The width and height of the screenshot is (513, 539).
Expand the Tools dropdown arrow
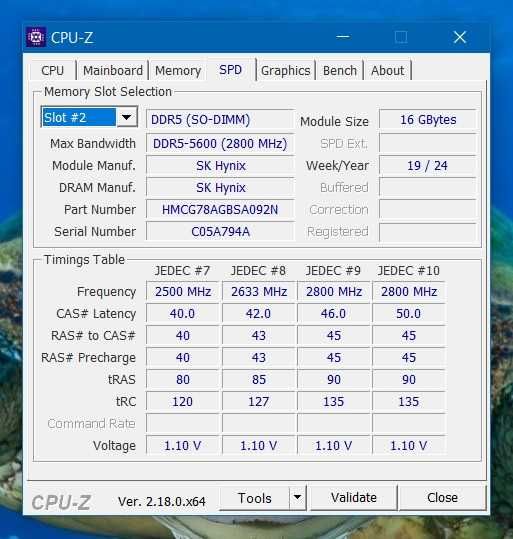click(x=297, y=497)
